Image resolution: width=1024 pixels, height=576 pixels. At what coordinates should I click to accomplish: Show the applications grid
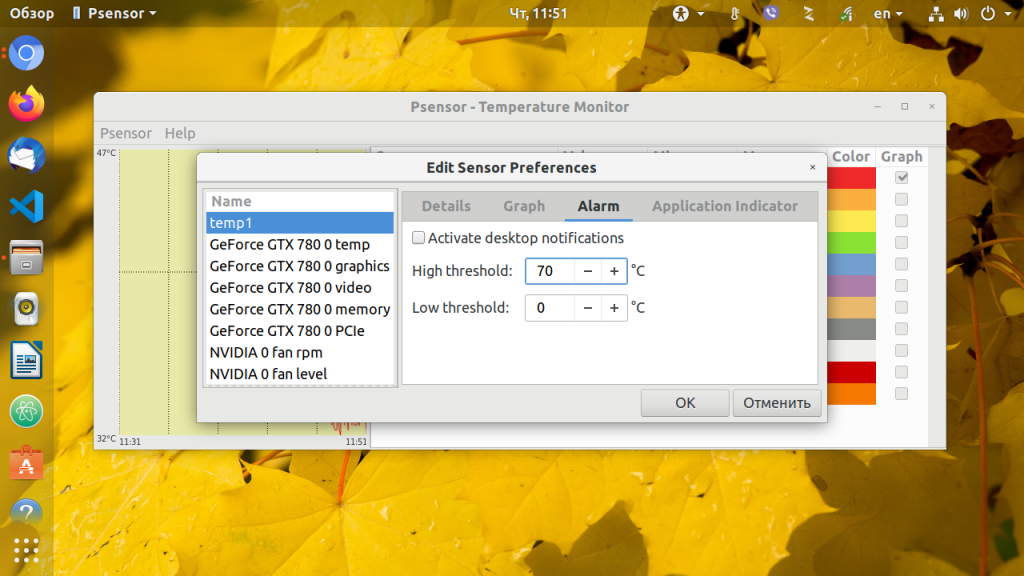[x=26, y=551]
